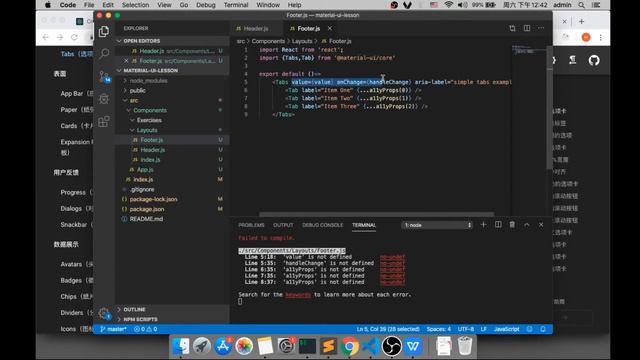The image size is (640, 360).
Task: Split the terminal panel
Action: click(x=498, y=224)
